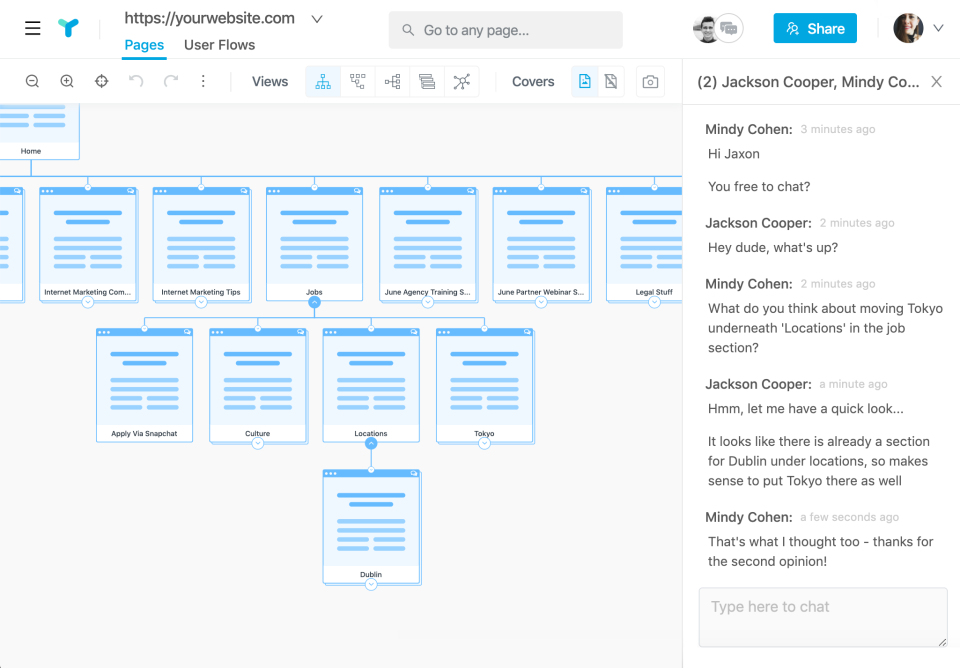
Task: Close the chat panel
Action: coord(936,81)
